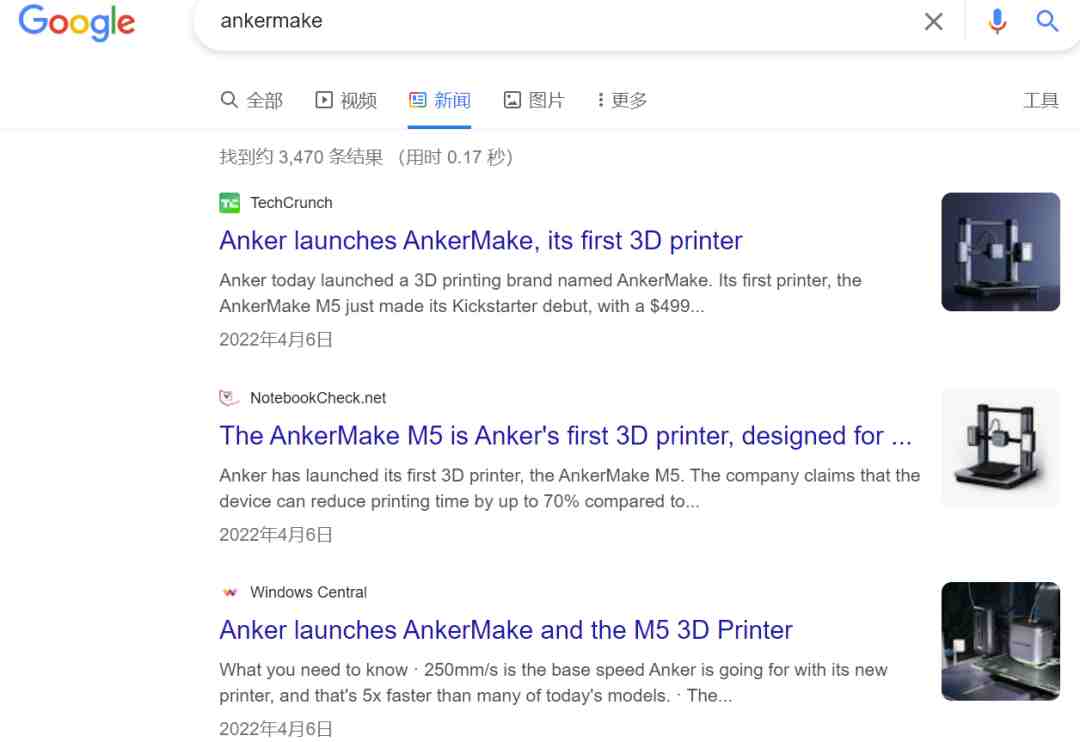Click the NotebookCheck printer thumbnail
1080x742 pixels.
pos(1000,446)
